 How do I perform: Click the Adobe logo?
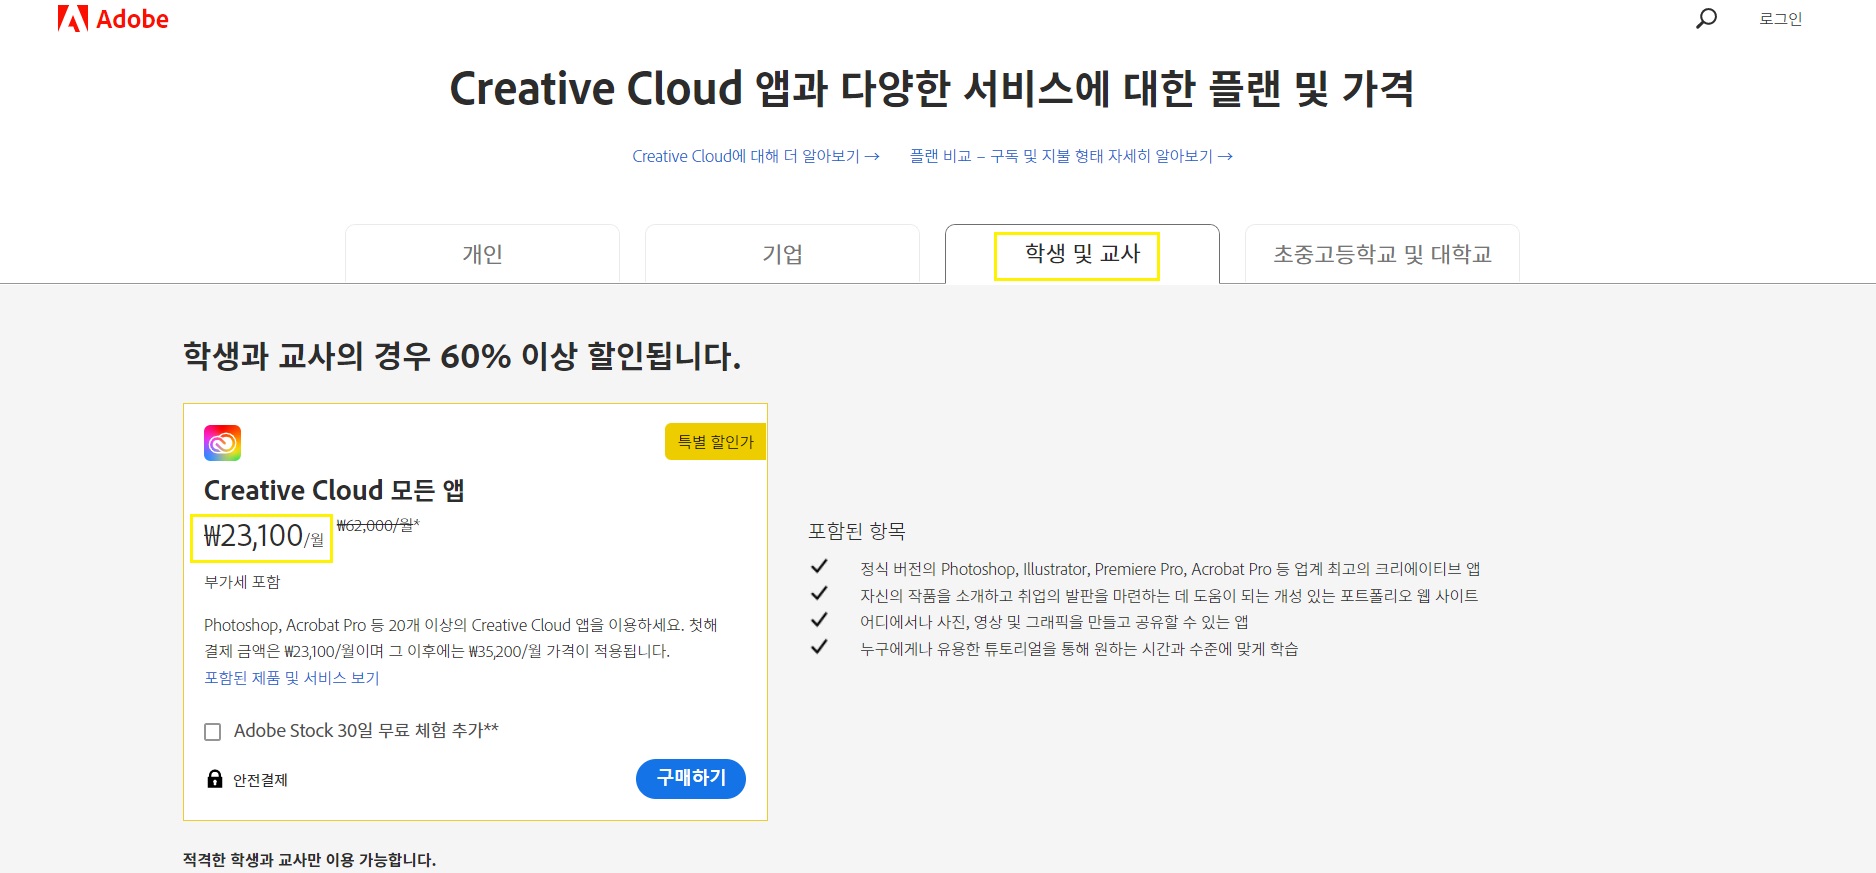[x=113, y=19]
